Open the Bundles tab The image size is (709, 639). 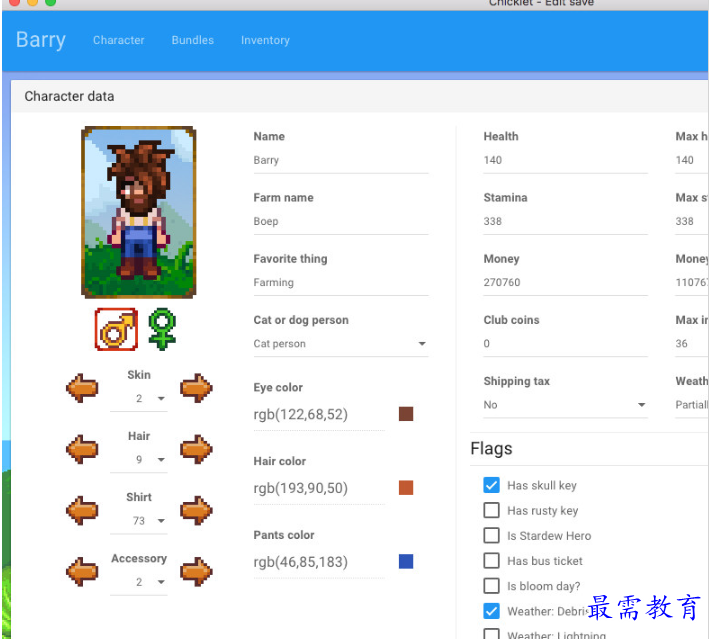(193, 40)
